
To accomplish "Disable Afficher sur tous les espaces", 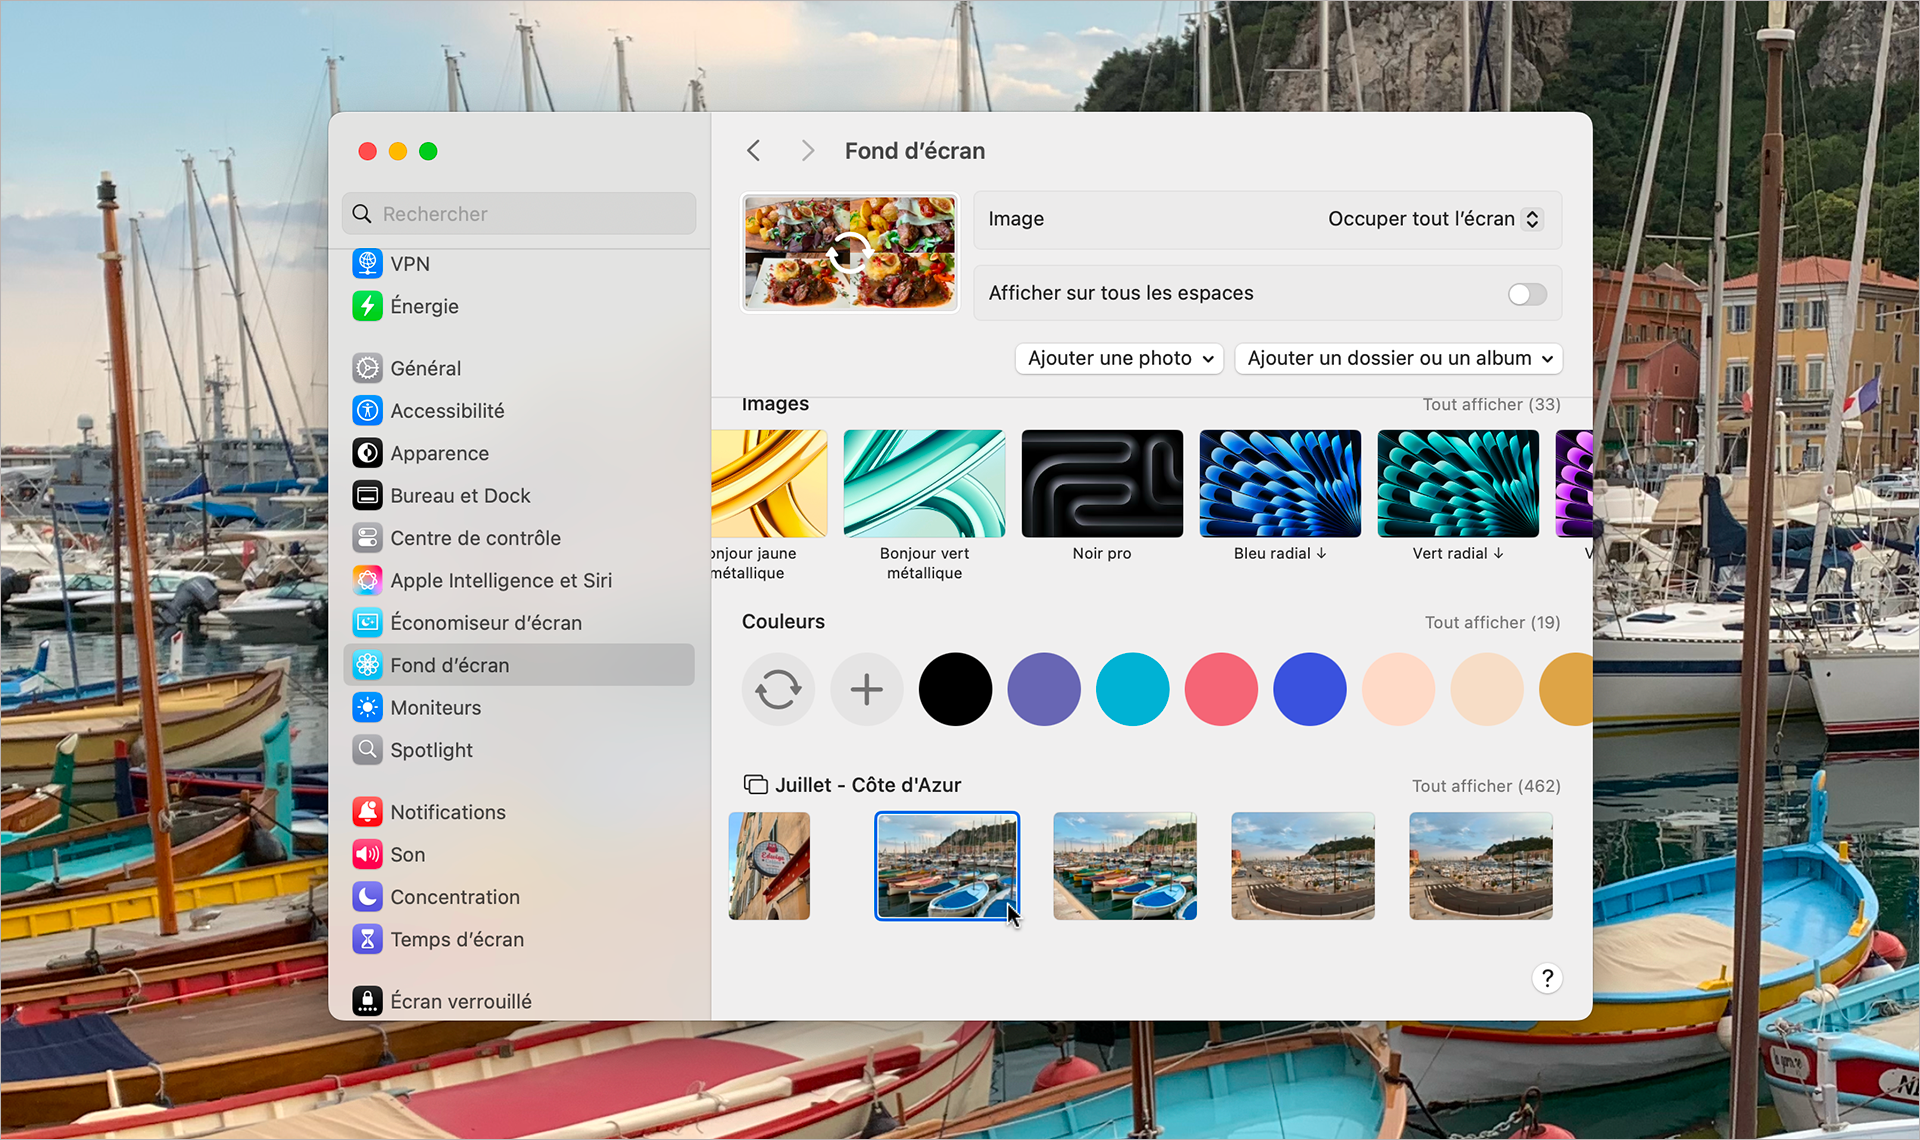I will (x=1525, y=293).
